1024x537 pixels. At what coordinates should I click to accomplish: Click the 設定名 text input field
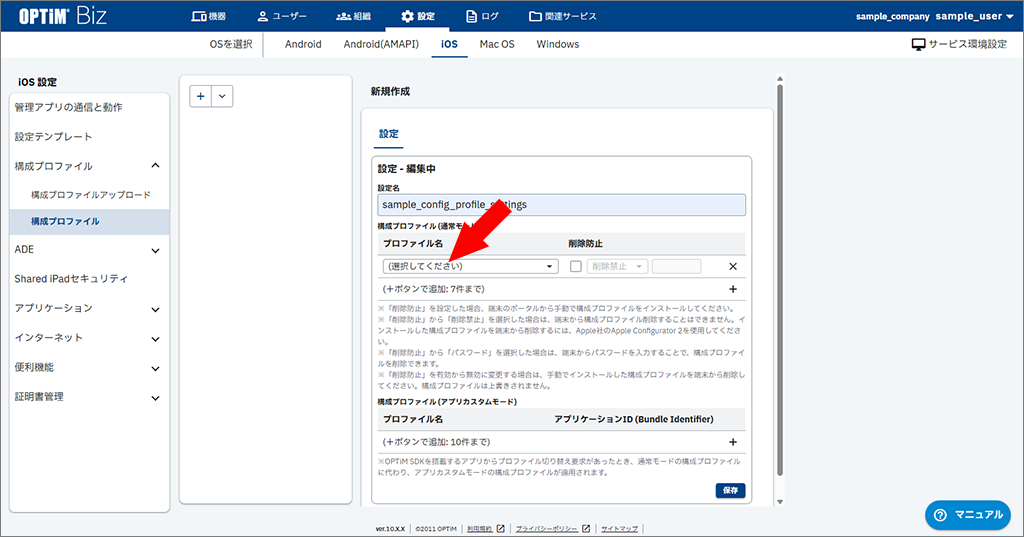coord(561,205)
